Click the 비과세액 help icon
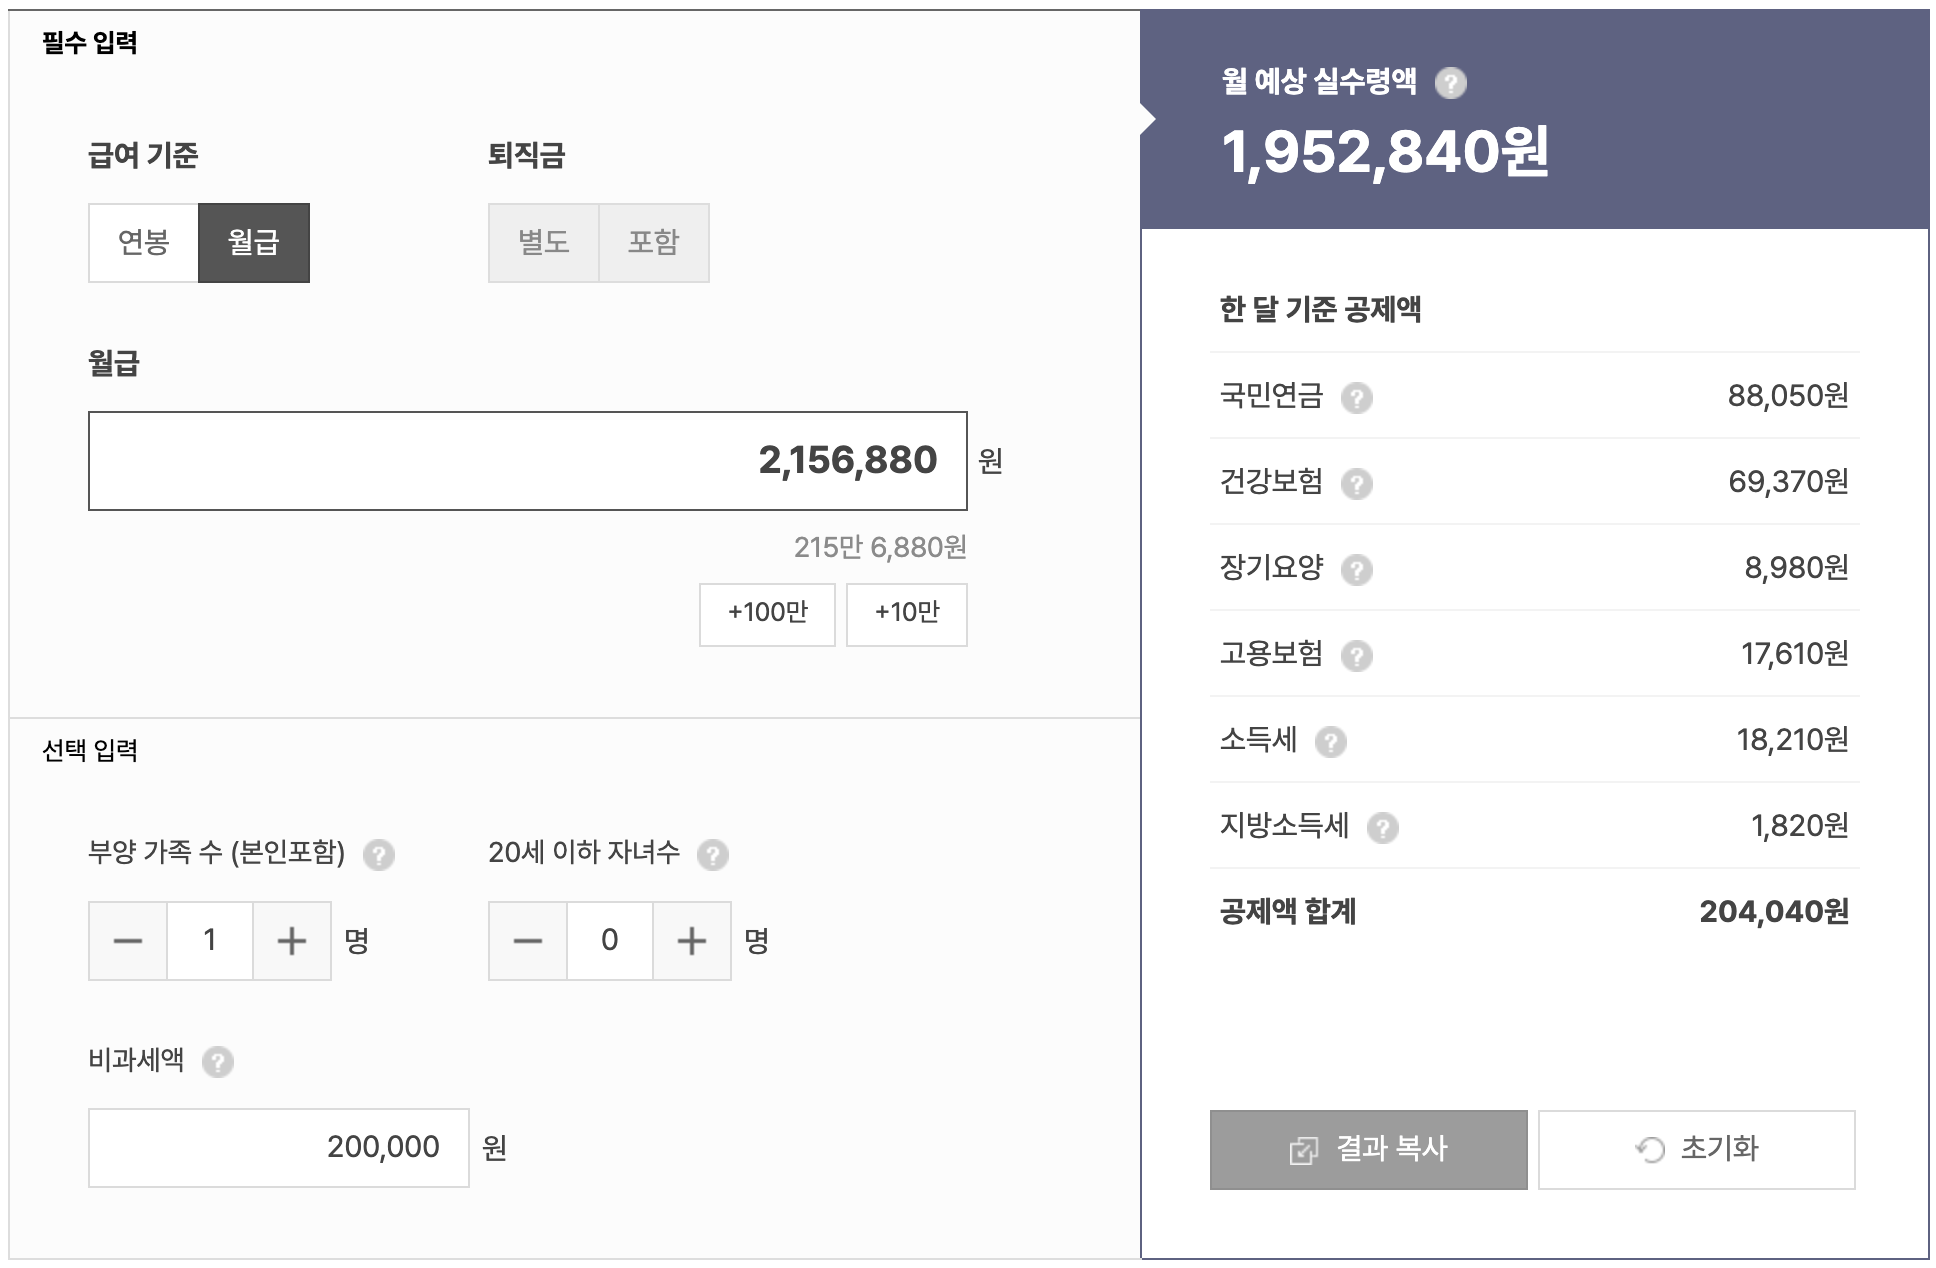Image resolution: width=1936 pixels, height=1268 pixels. [217, 1062]
